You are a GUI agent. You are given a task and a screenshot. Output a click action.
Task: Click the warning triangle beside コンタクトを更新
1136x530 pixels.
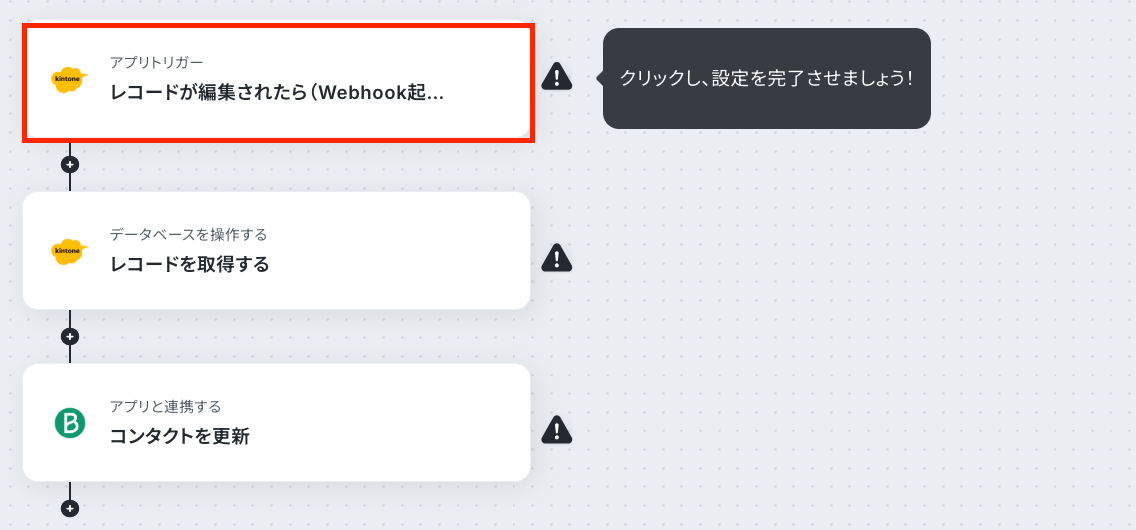556,429
